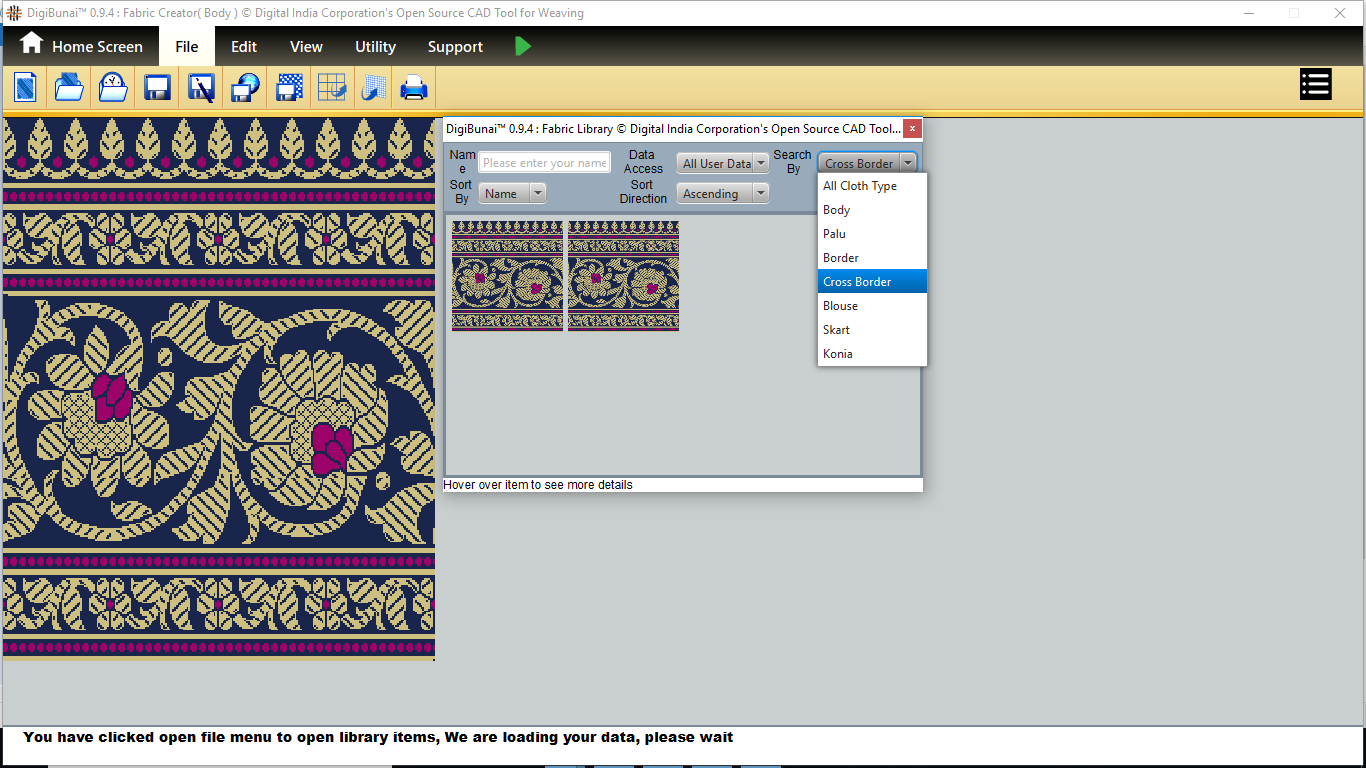This screenshot has height=768, width=1366.
Task: Open fabric from folder icon
Action: tap(69, 88)
